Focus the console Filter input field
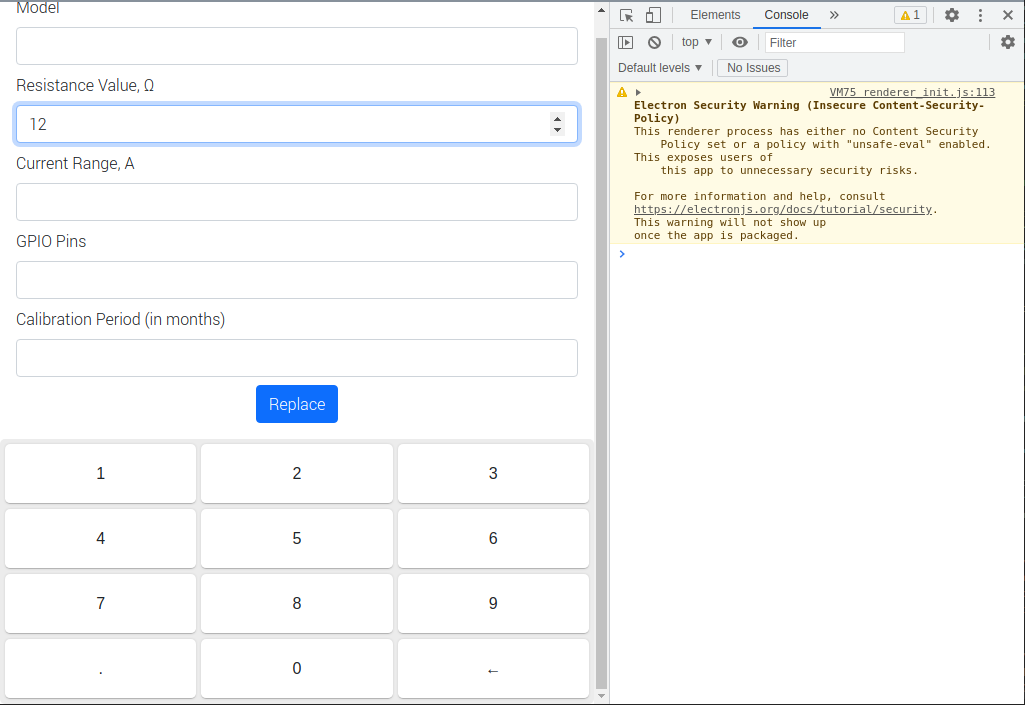Viewport: 1025px width, 705px height. click(x=835, y=41)
